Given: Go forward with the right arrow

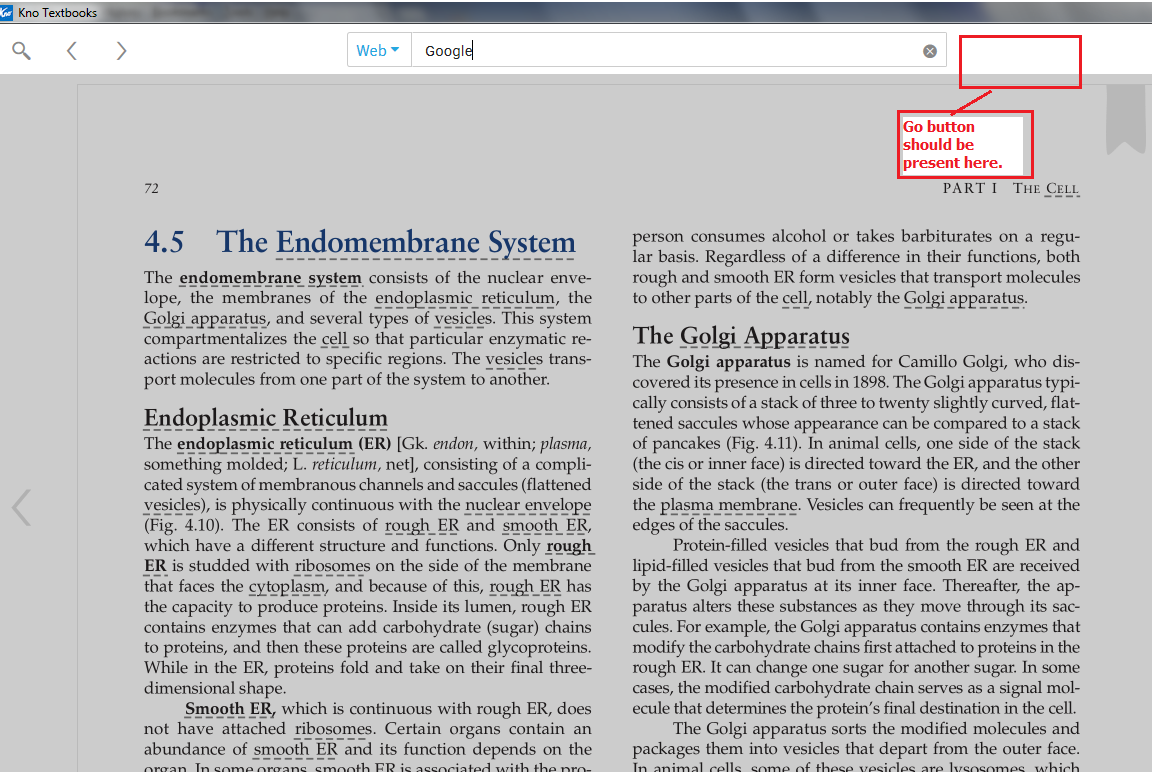Looking at the screenshot, I should (x=121, y=51).
